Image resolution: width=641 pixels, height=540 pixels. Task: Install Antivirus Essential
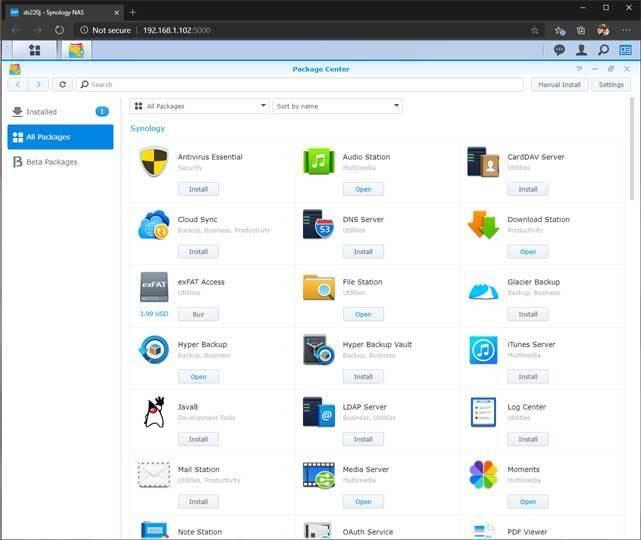(x=198, y=189)
